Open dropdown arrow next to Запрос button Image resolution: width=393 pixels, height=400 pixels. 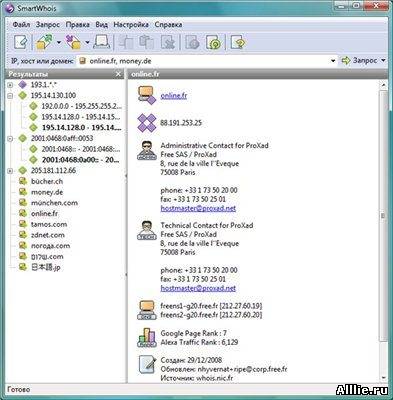point(383,60)
